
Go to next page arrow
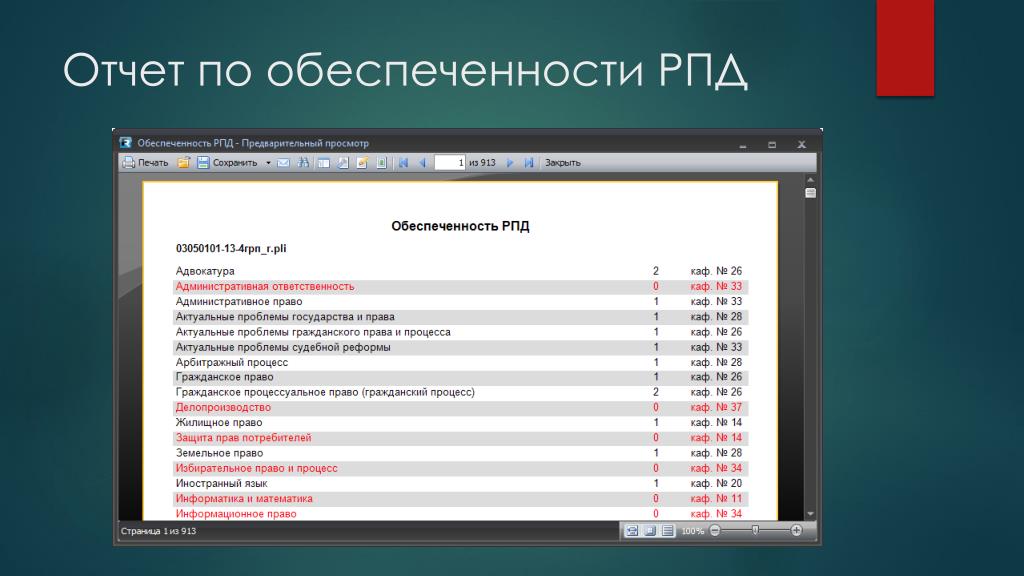point(510,163)
